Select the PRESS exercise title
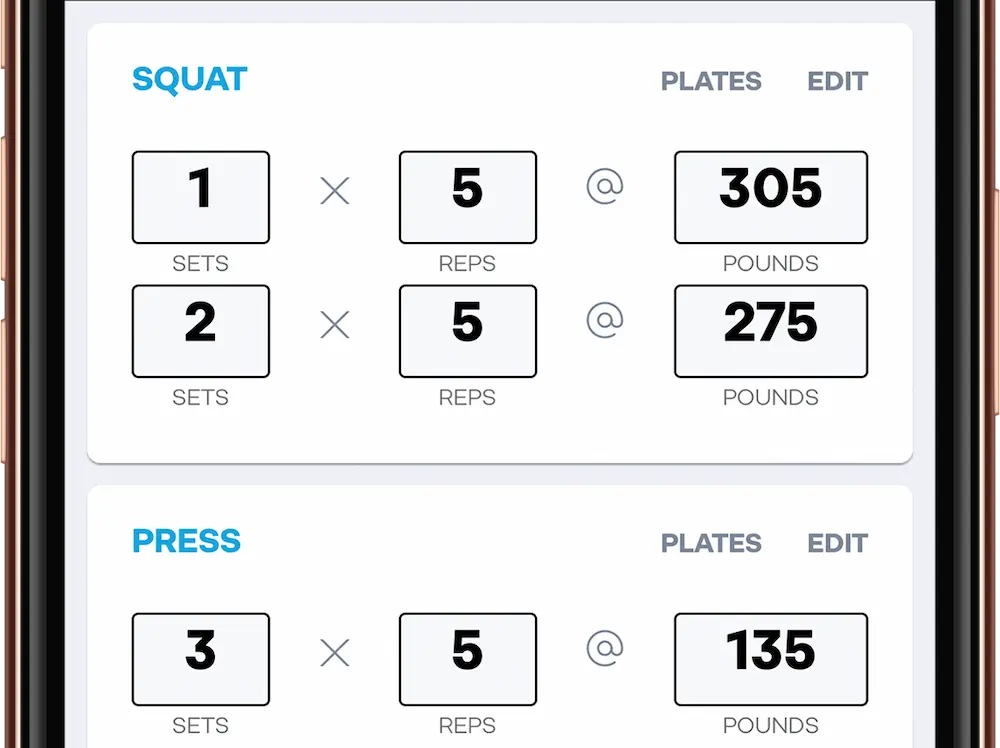The image size is (1000, 748). pyautogui.click(x=186, y=541)
